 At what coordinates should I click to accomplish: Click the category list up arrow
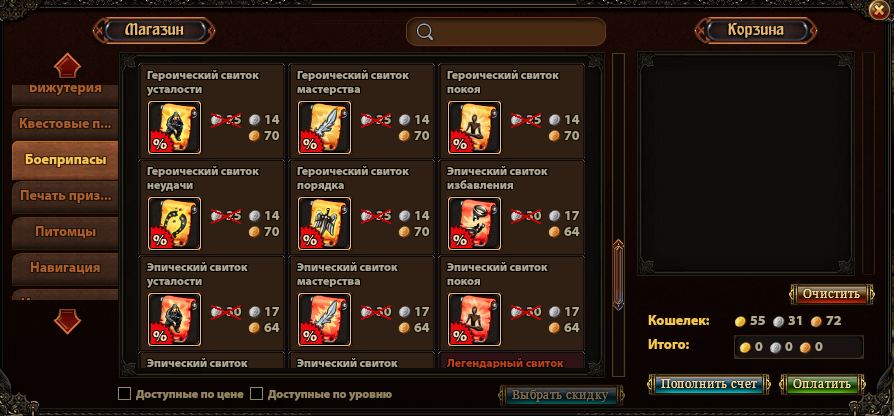(x=67, y=66)
